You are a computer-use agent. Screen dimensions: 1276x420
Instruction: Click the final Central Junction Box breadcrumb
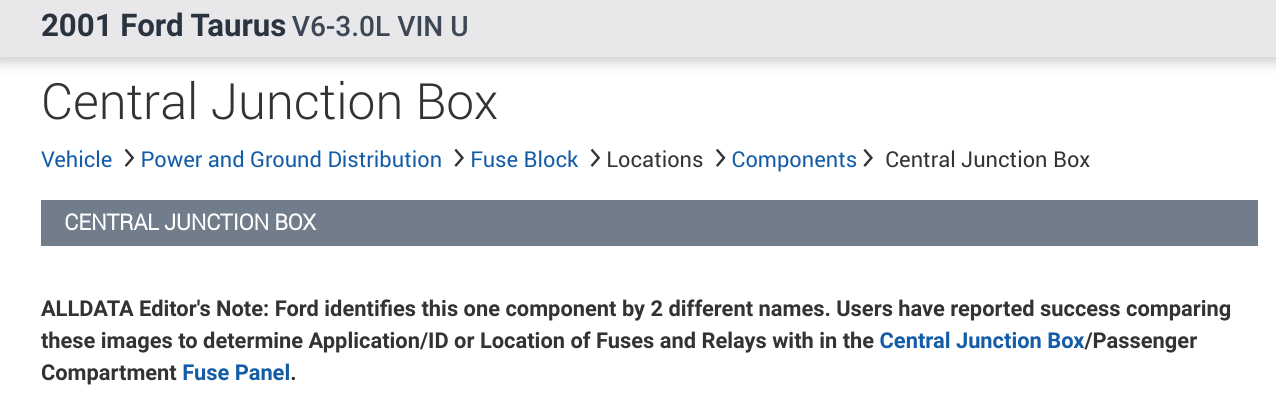coord(987,160)
